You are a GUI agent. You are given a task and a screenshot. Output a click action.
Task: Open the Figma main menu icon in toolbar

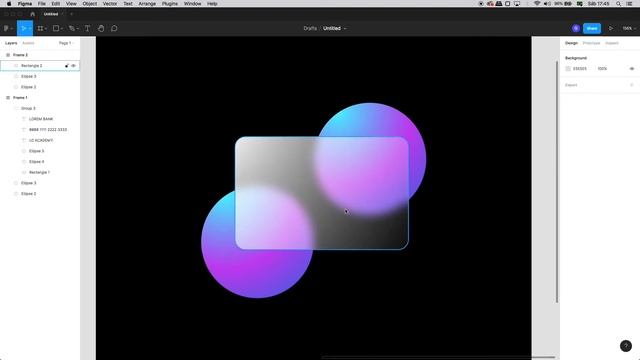point(6,29)
